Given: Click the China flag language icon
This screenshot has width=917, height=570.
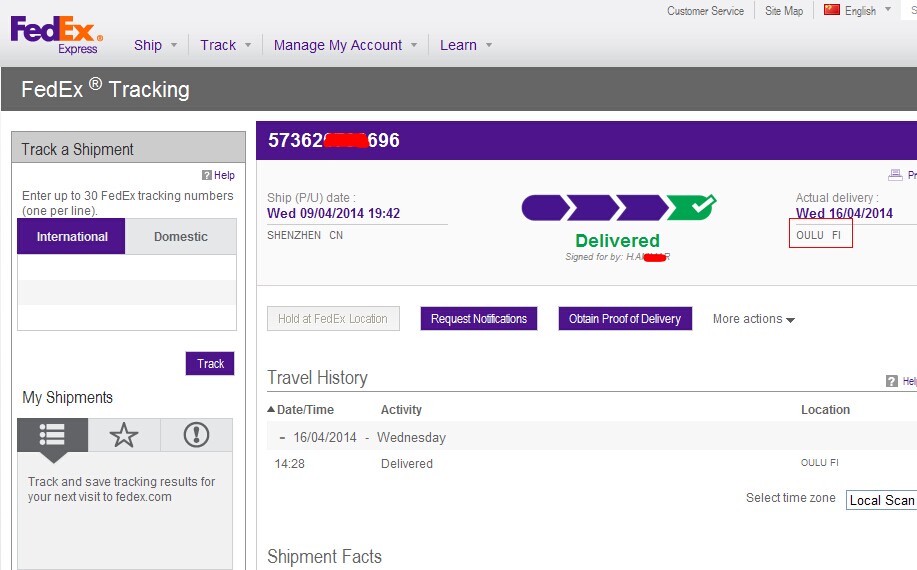Looking at the screenshot, I should tap(832, 10).
